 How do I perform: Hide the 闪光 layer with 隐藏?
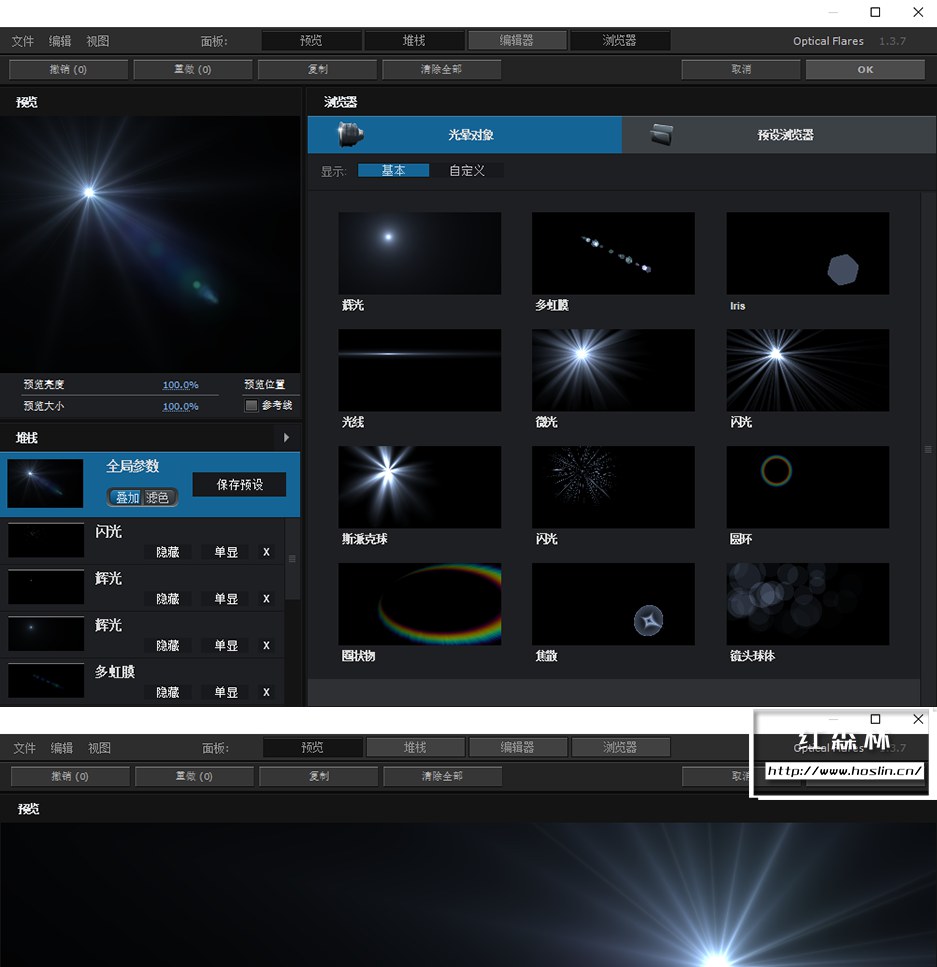tap(167, 552)
